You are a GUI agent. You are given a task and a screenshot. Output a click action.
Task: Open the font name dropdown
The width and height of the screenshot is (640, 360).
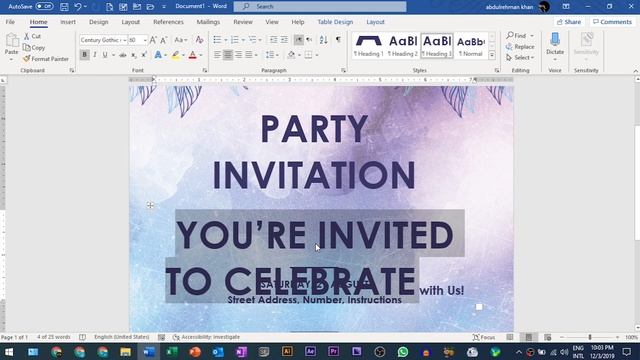tap(124, 40)
